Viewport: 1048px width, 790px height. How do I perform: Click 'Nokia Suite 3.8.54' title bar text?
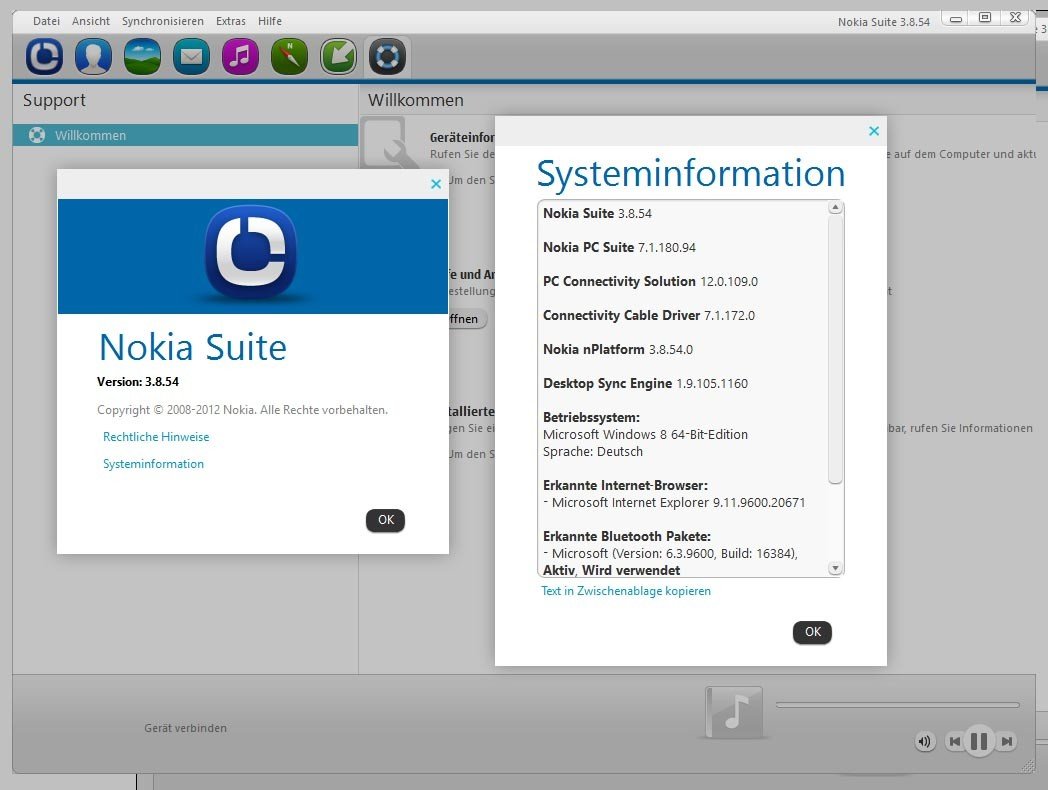[884, 22]
